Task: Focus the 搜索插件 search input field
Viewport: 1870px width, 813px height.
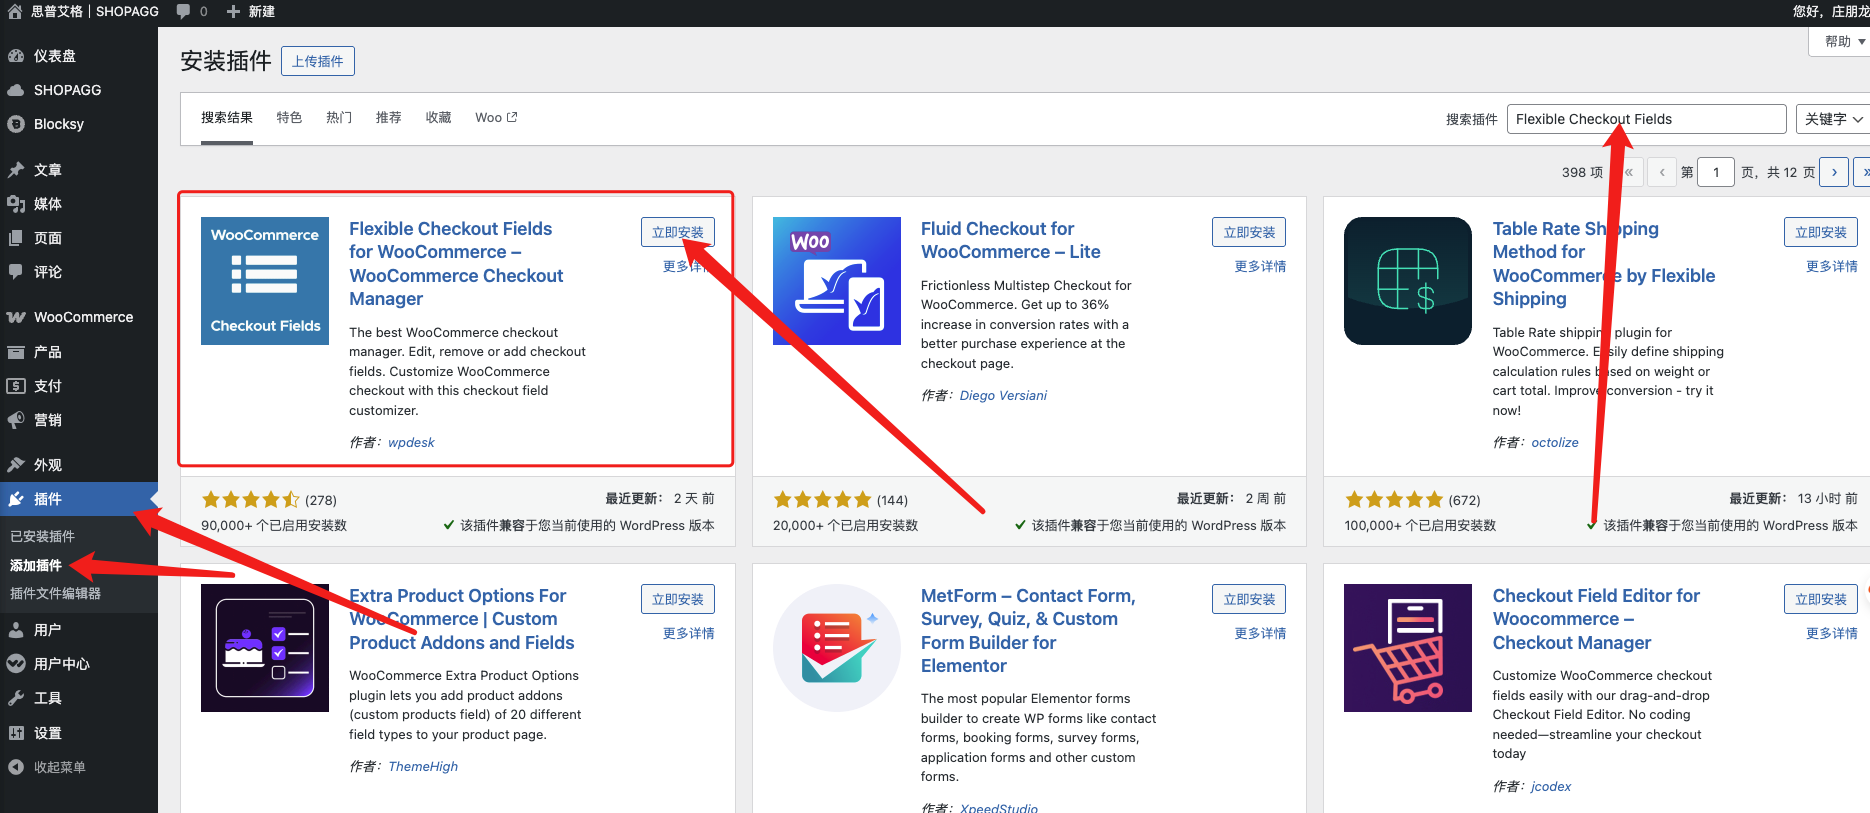Action: (x=1646, y=119)
